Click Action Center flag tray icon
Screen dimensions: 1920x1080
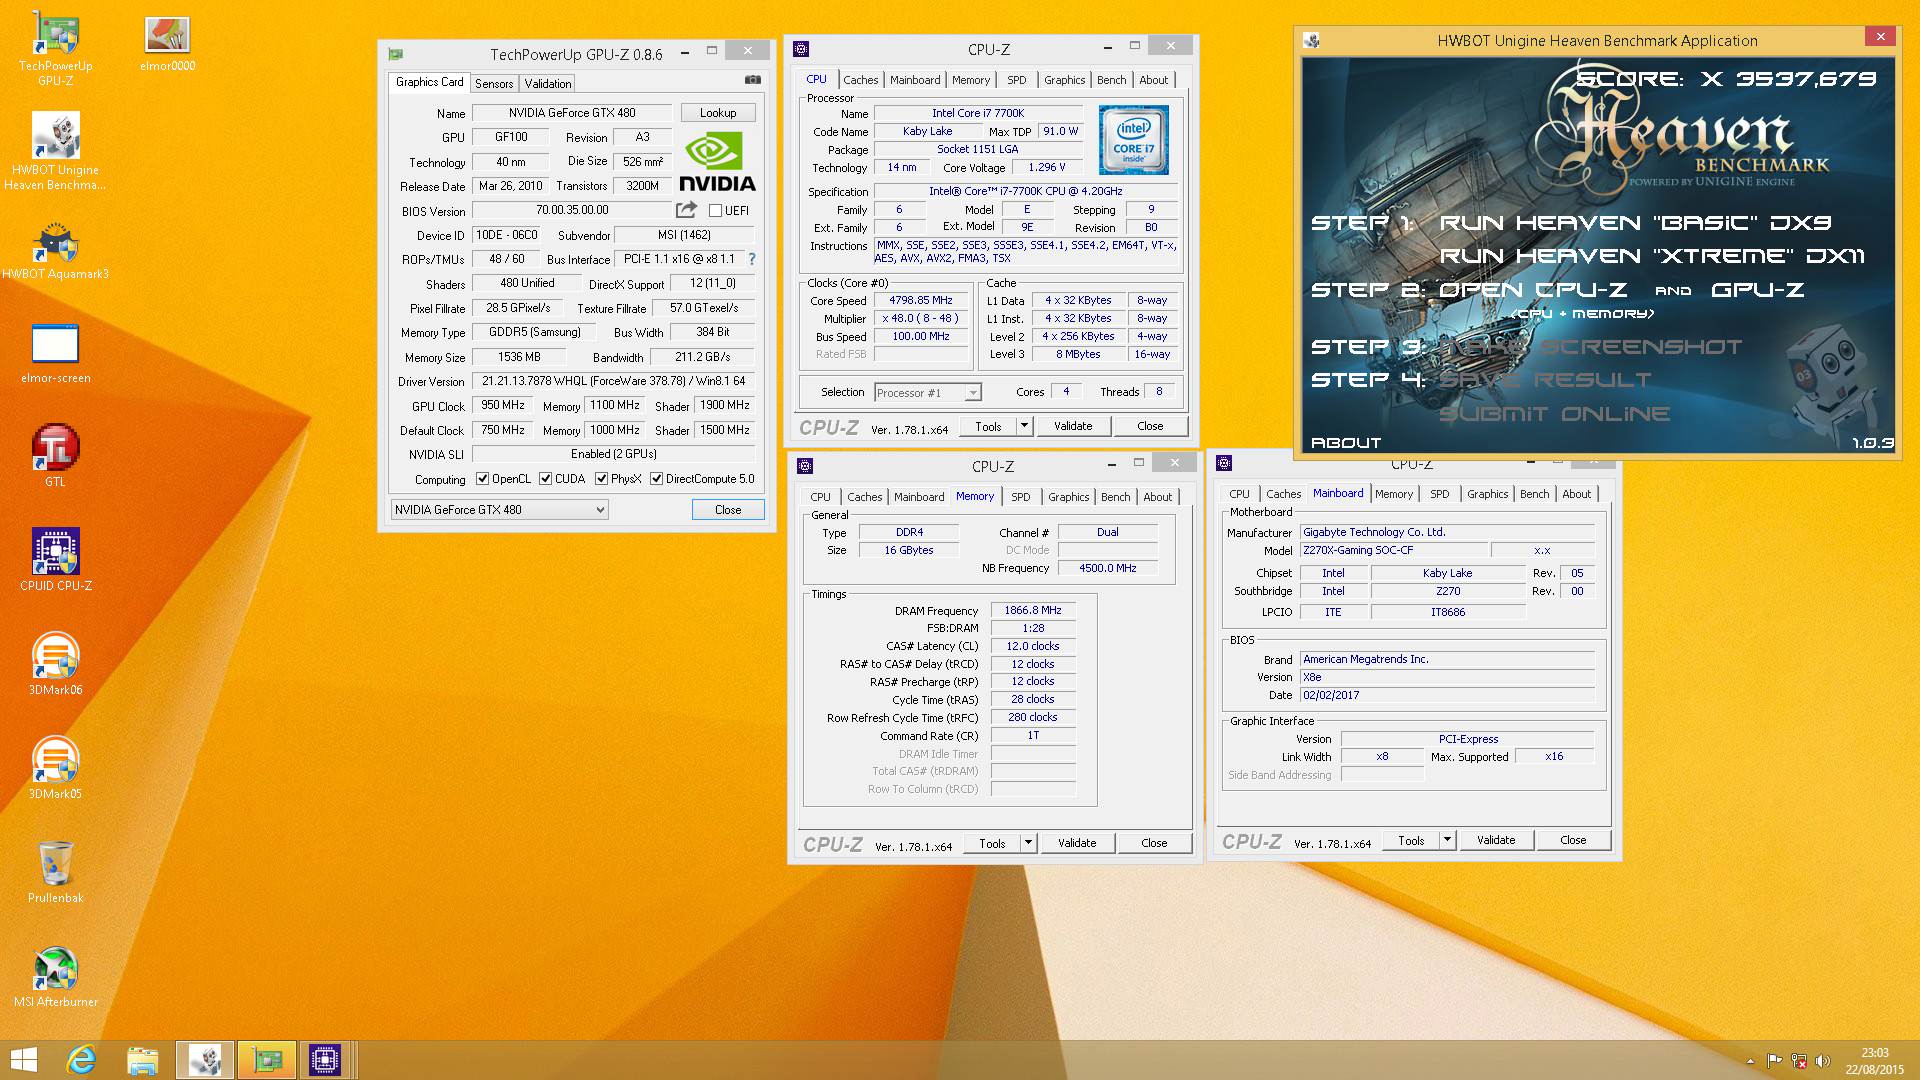(1774, 1061)
